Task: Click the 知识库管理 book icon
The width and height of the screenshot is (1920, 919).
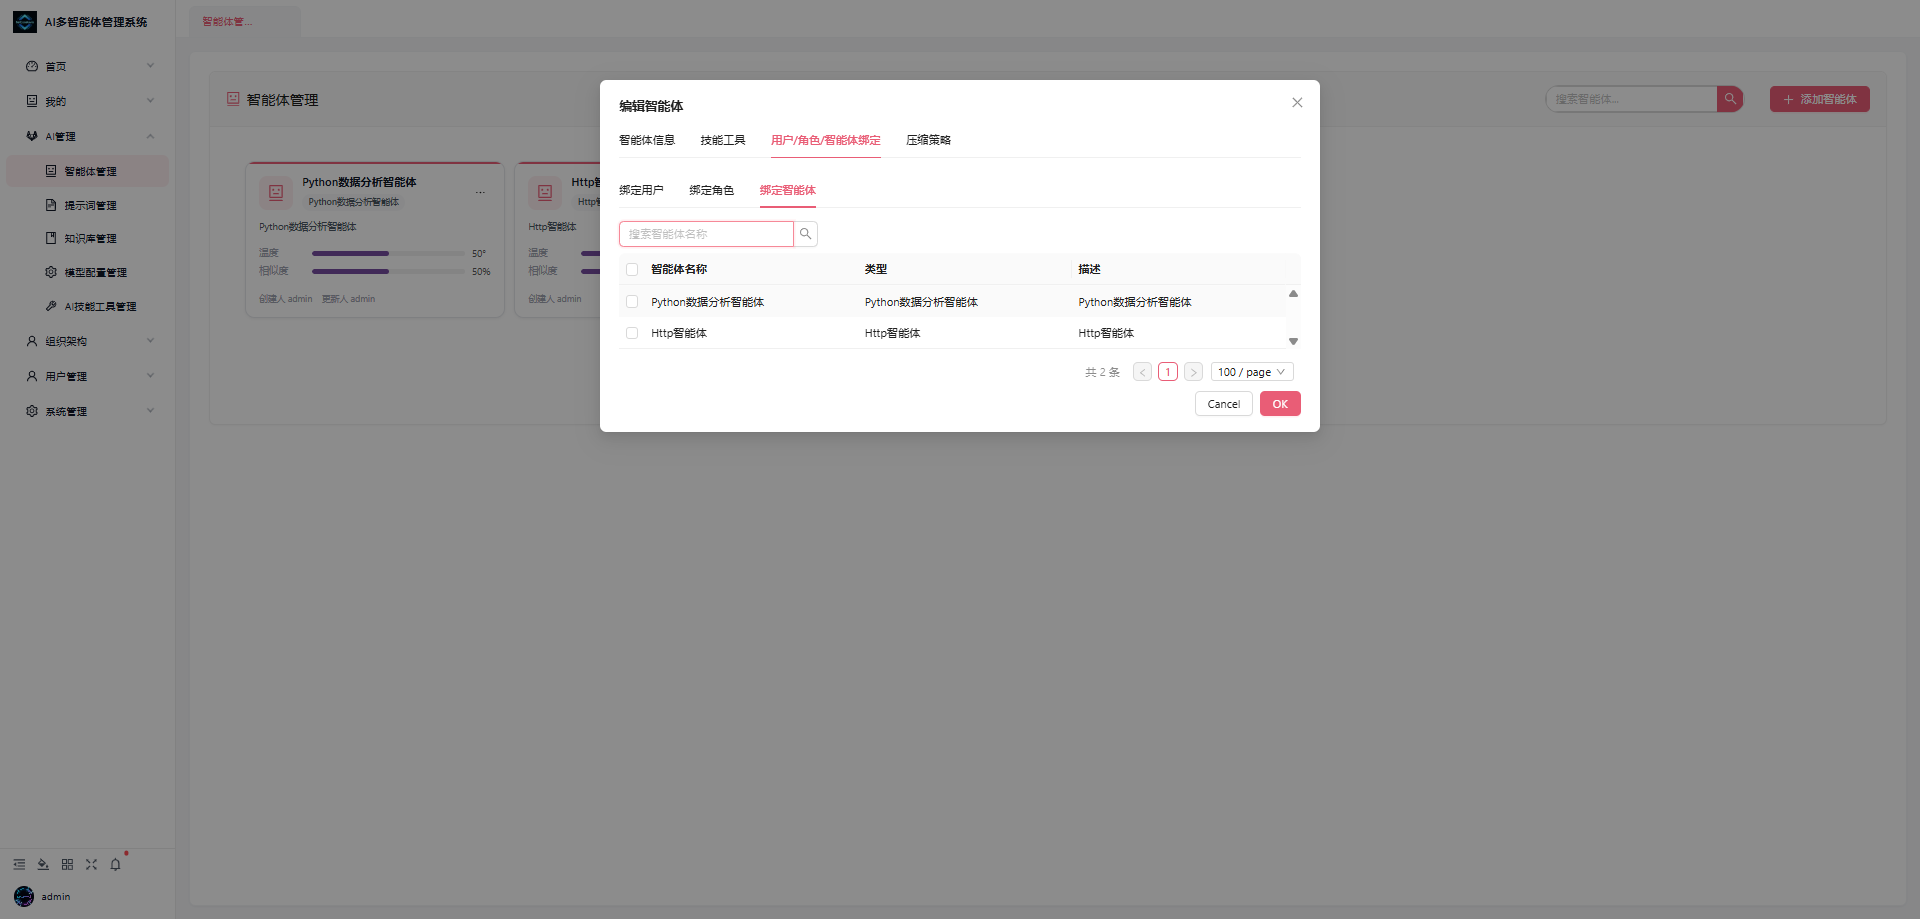Action: [51, 238]
